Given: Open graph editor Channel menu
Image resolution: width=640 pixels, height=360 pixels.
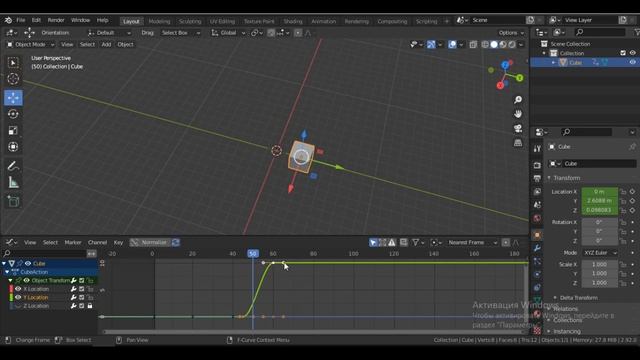Looking at the screenshot, I should point(97,242).
